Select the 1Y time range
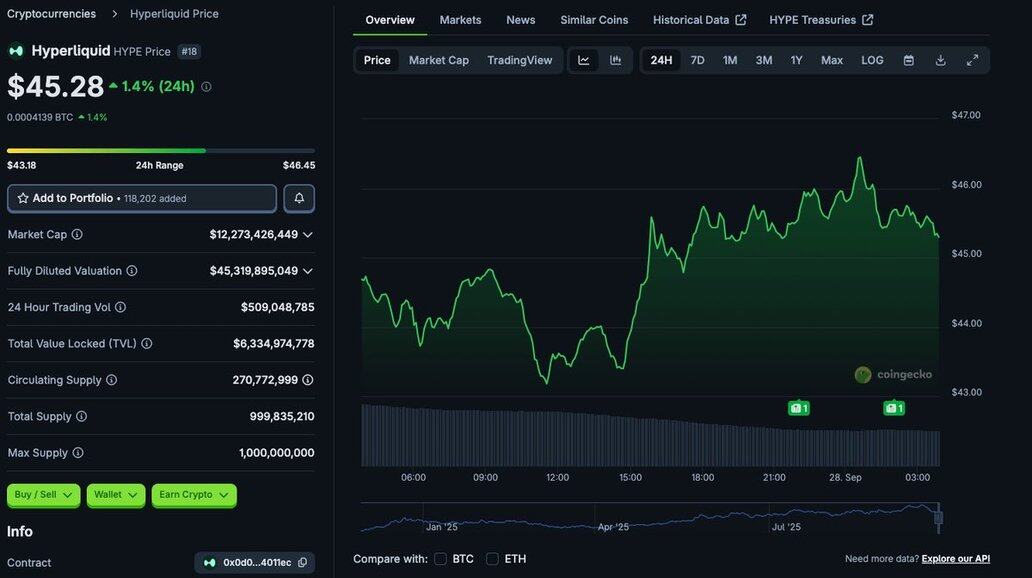 [x=796, y=60]
